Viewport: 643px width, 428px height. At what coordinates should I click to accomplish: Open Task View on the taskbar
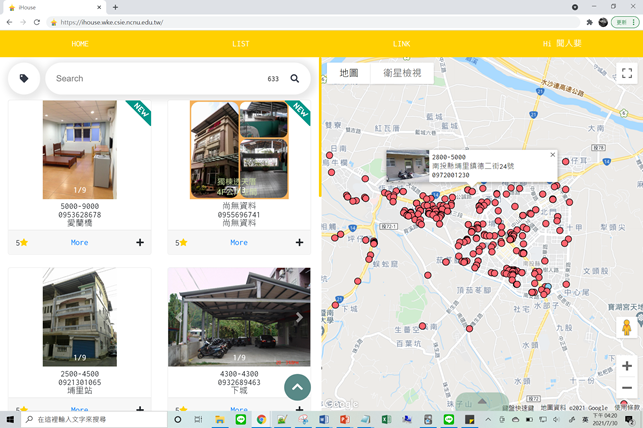pyautogui.click(x=198, y=419)
